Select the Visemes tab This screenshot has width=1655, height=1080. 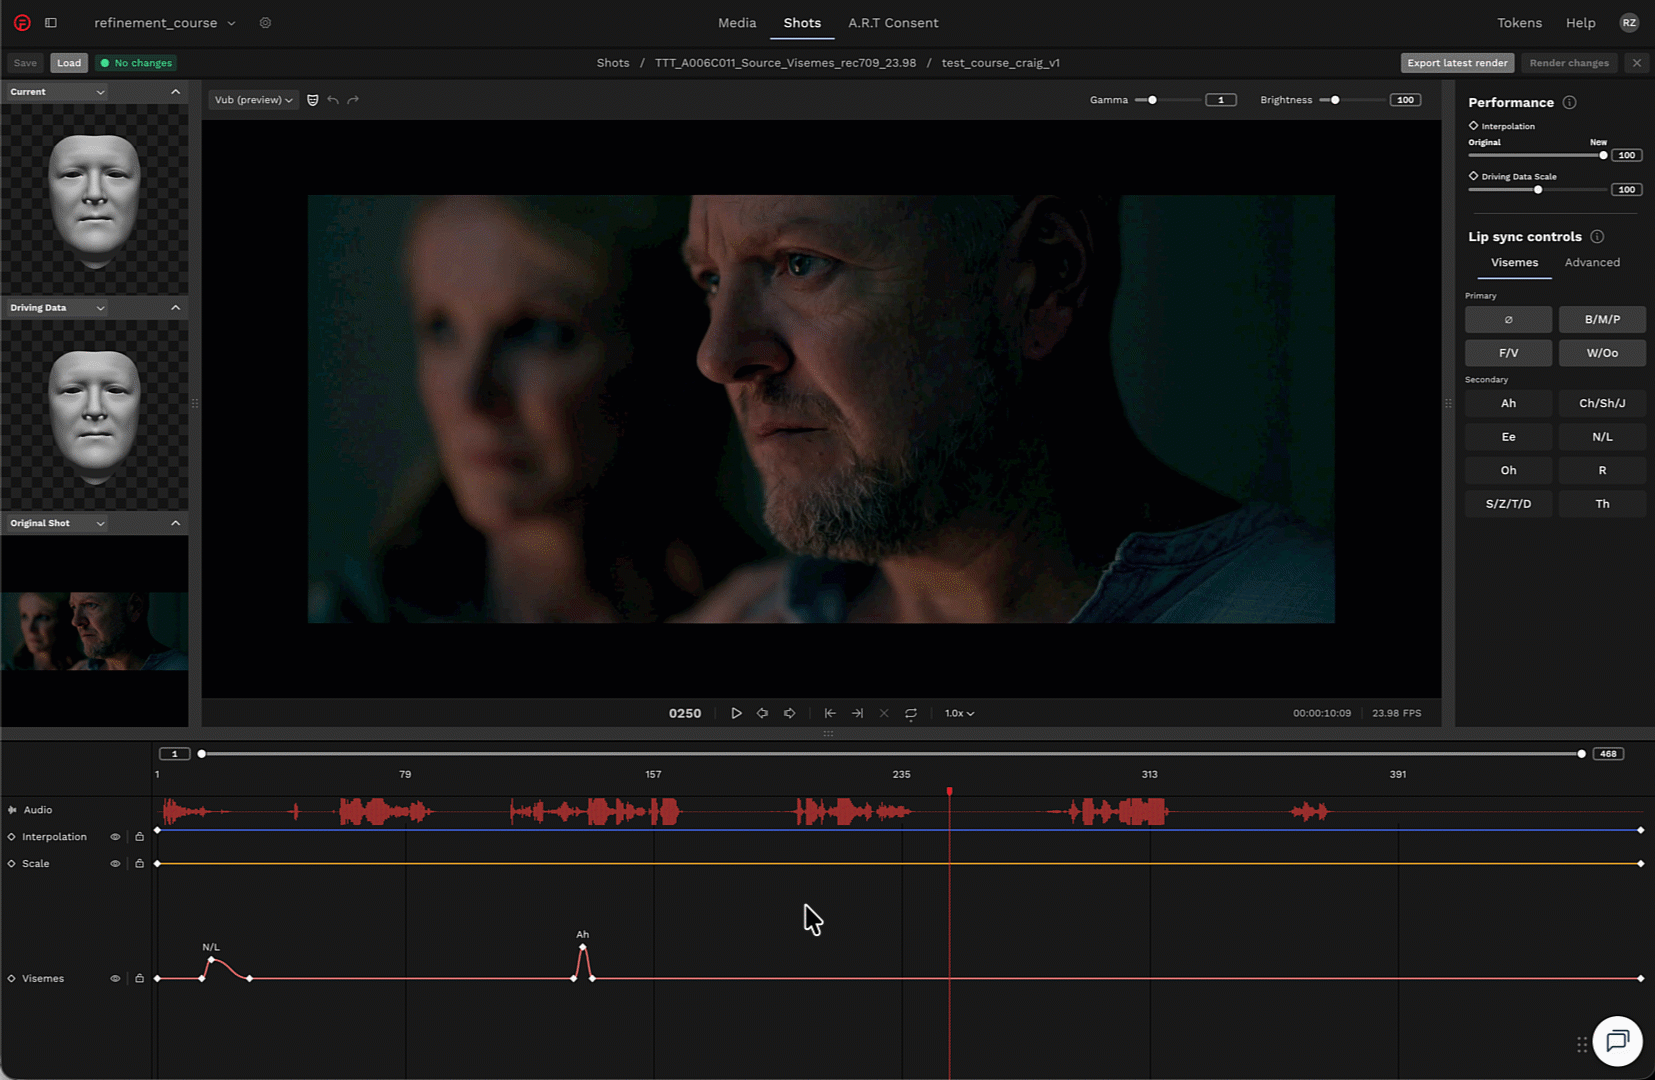(x=1514, y=263)
